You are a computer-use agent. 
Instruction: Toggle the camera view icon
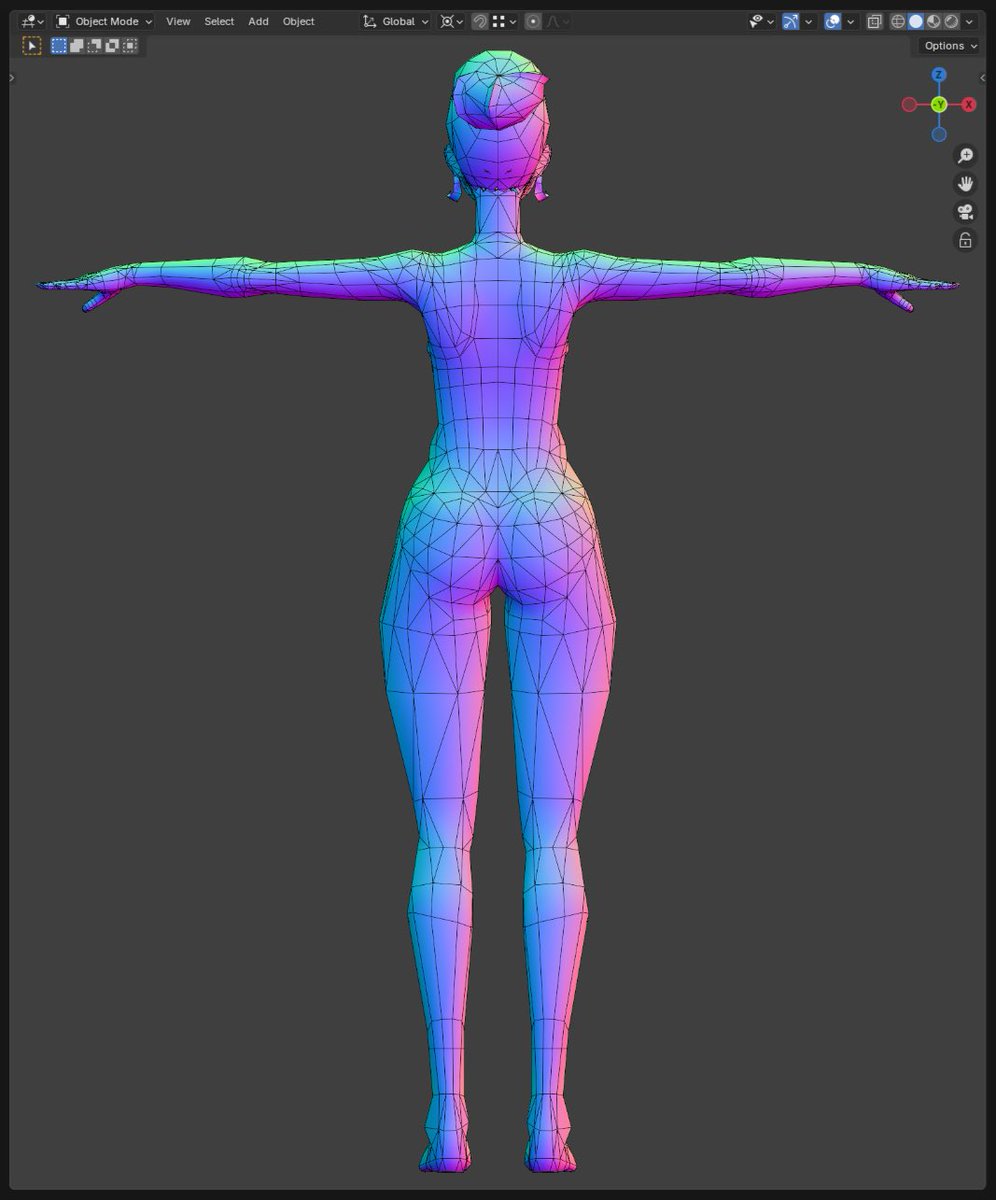tap(965, 212)
